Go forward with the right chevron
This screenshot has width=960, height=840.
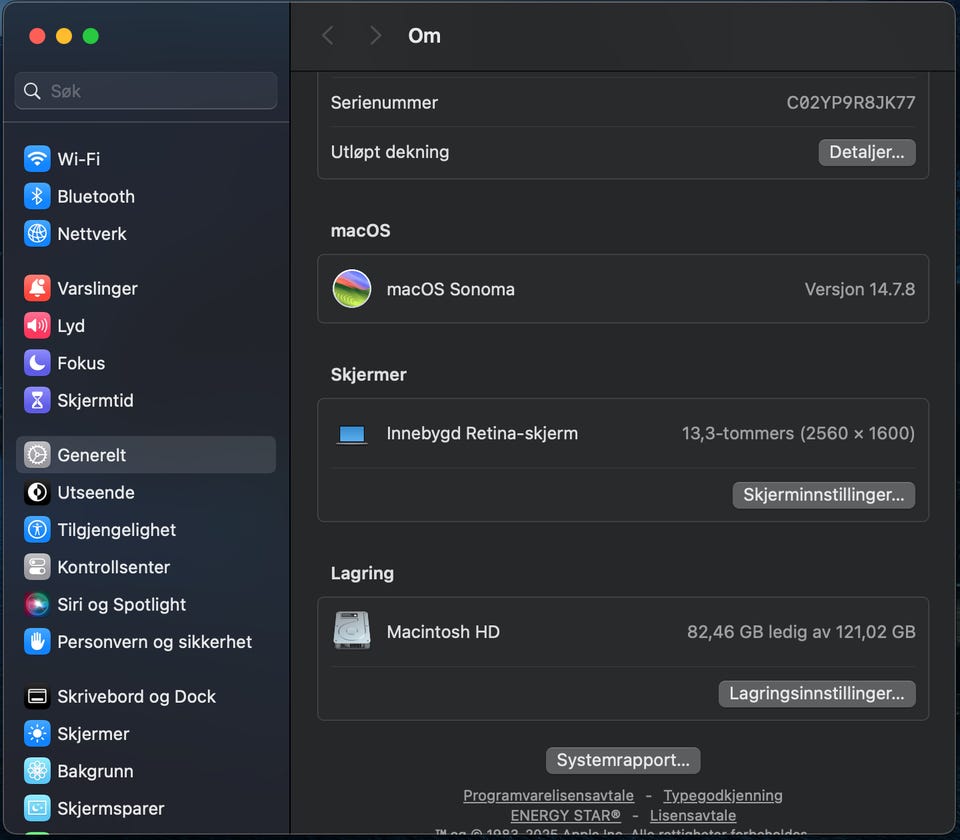pyautogui.click(x=375, y=36)
